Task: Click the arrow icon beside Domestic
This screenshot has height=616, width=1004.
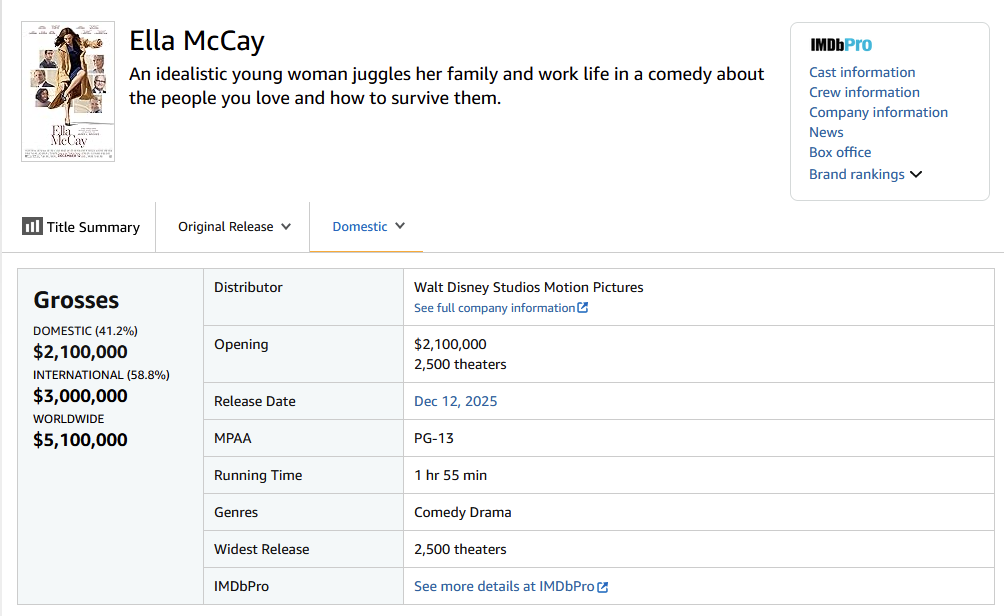Action: (400, 226)
